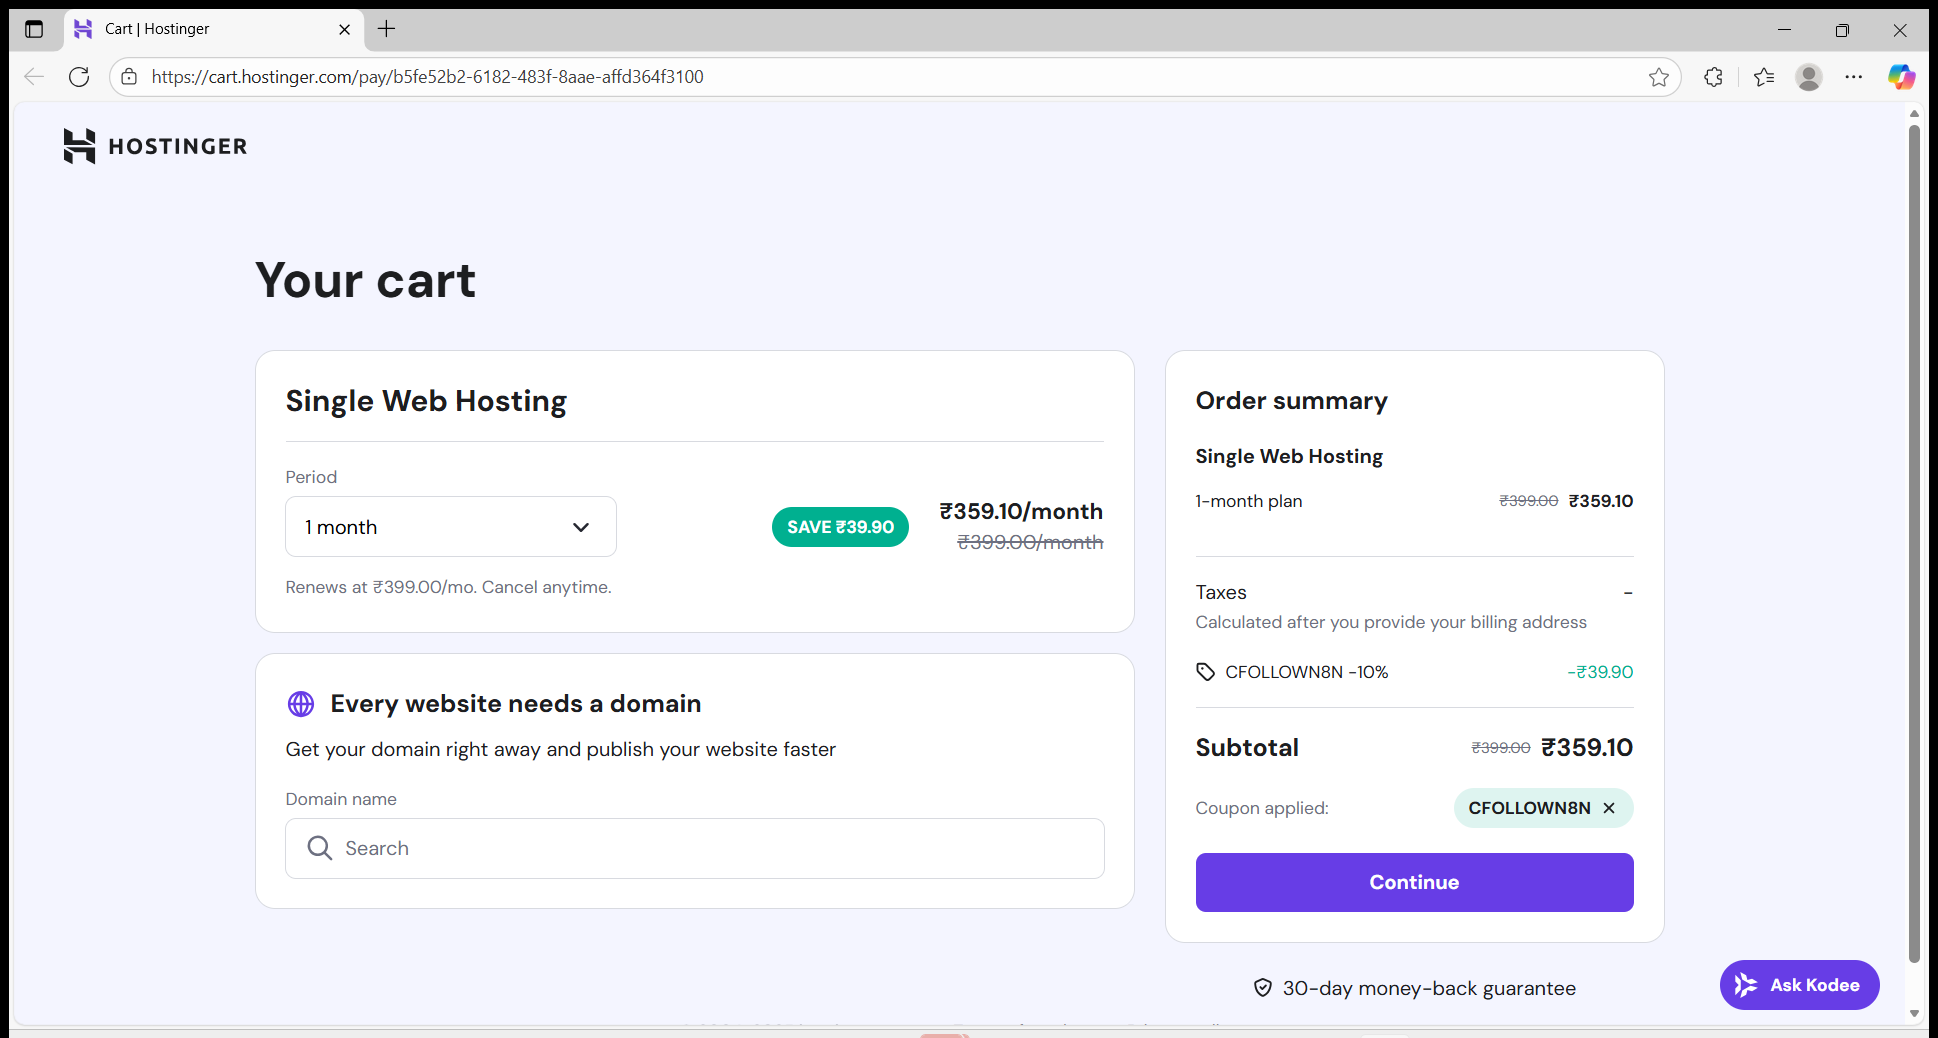The height and width of the screenshot is (1038, 1938).
Task: Open the browser profile avatar
Action: (1808, 77)
